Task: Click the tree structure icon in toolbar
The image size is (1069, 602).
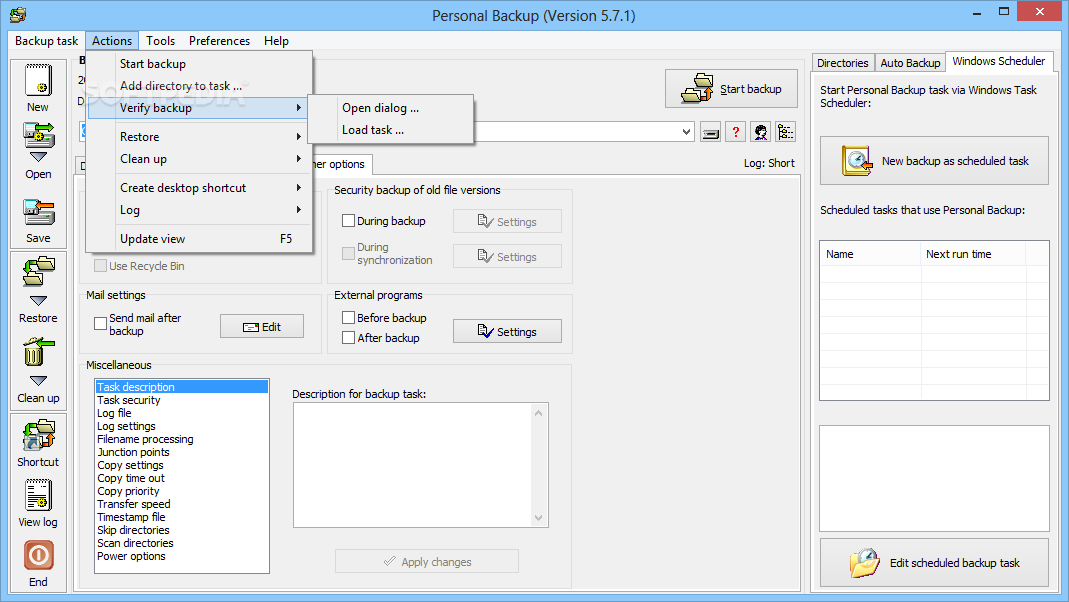Action: (785, 132)
